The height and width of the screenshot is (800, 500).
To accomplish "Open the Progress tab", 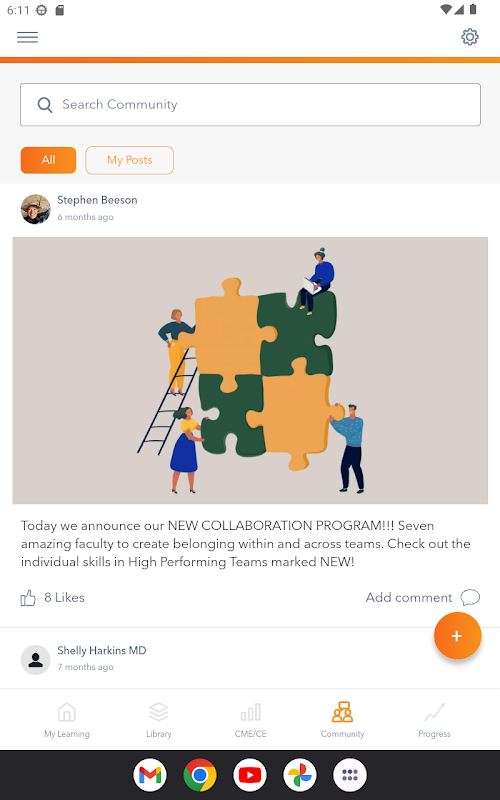I will (434, 720).
